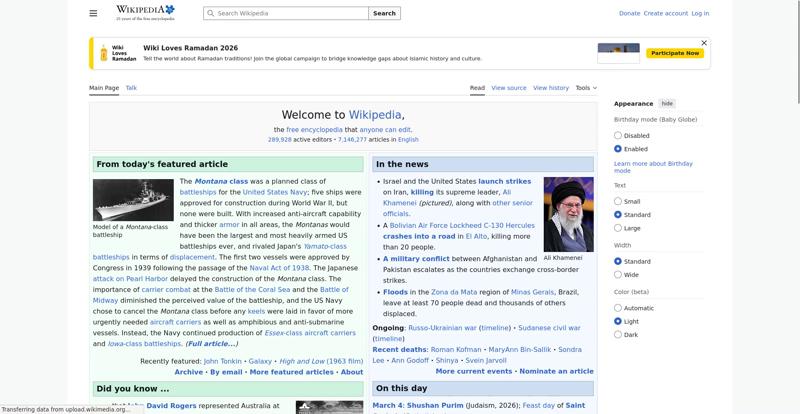Click the magnifier icon in search box
The width and height of the screenshot is (800, 414).
[x=210, y=14]
